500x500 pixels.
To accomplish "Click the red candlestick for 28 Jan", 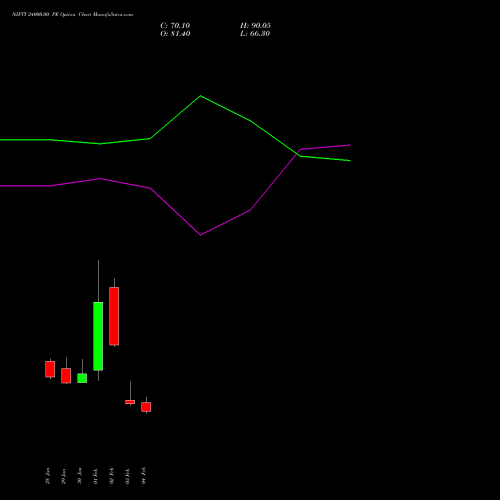I will coord(50,369).
